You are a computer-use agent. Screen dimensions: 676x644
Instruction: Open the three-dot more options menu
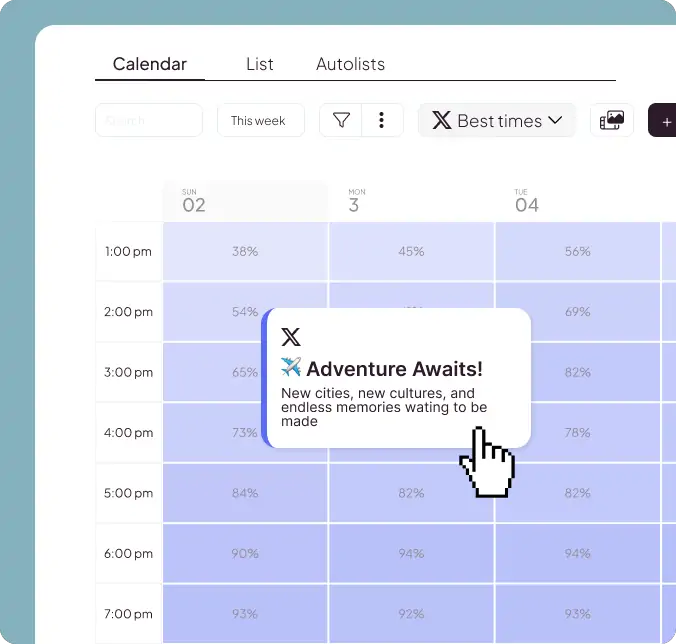point(381,121)
